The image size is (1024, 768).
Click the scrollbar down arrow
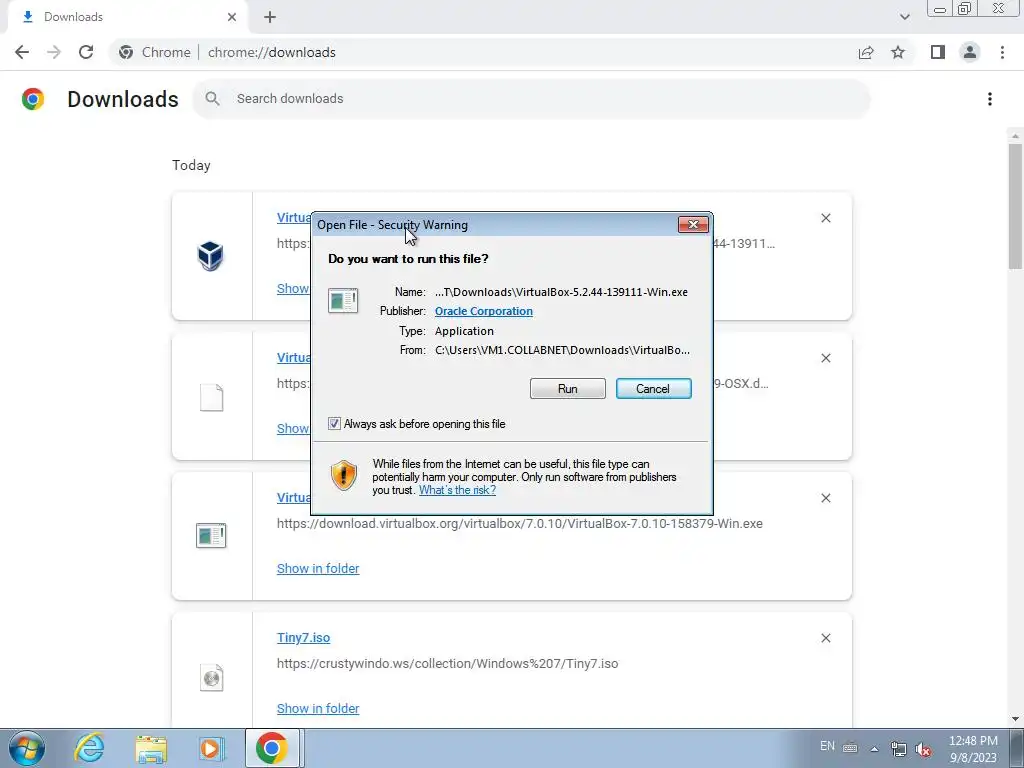[1015, 719]
